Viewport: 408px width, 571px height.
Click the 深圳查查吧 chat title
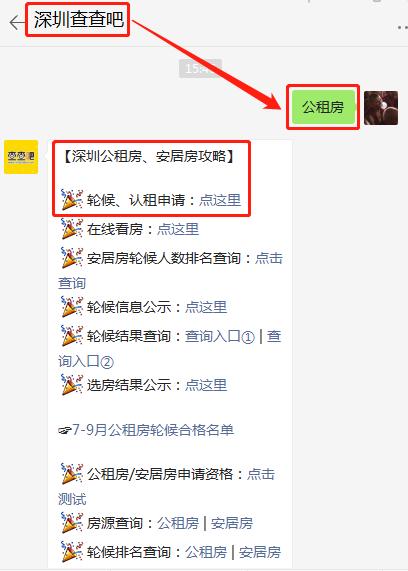(79, 20)
